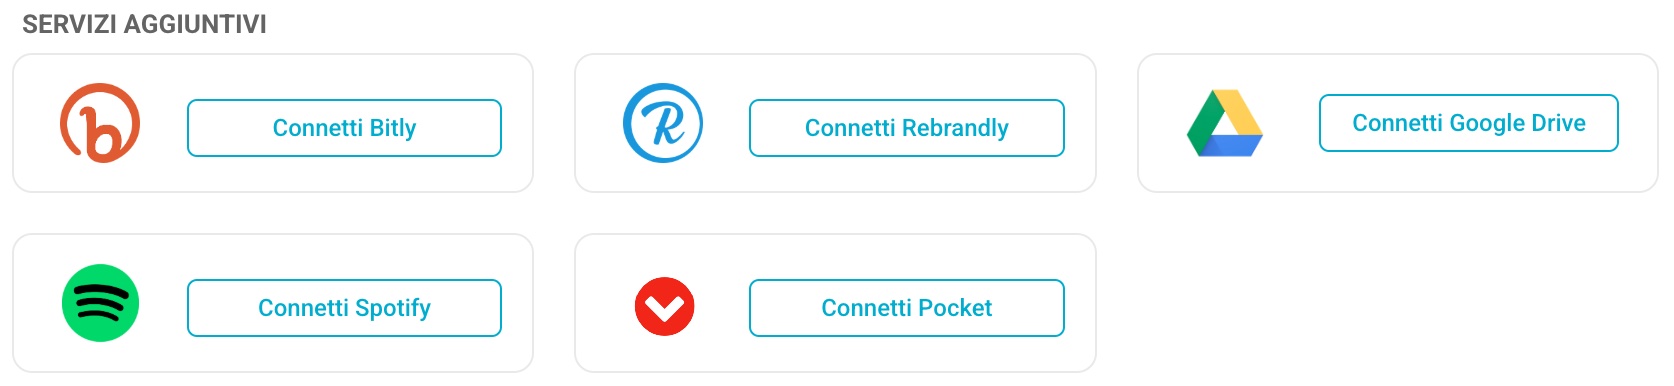Viewport: 1674px width, 386px height.
Task: Click the yellow segment of the Drive logo
Action: 1241,113
